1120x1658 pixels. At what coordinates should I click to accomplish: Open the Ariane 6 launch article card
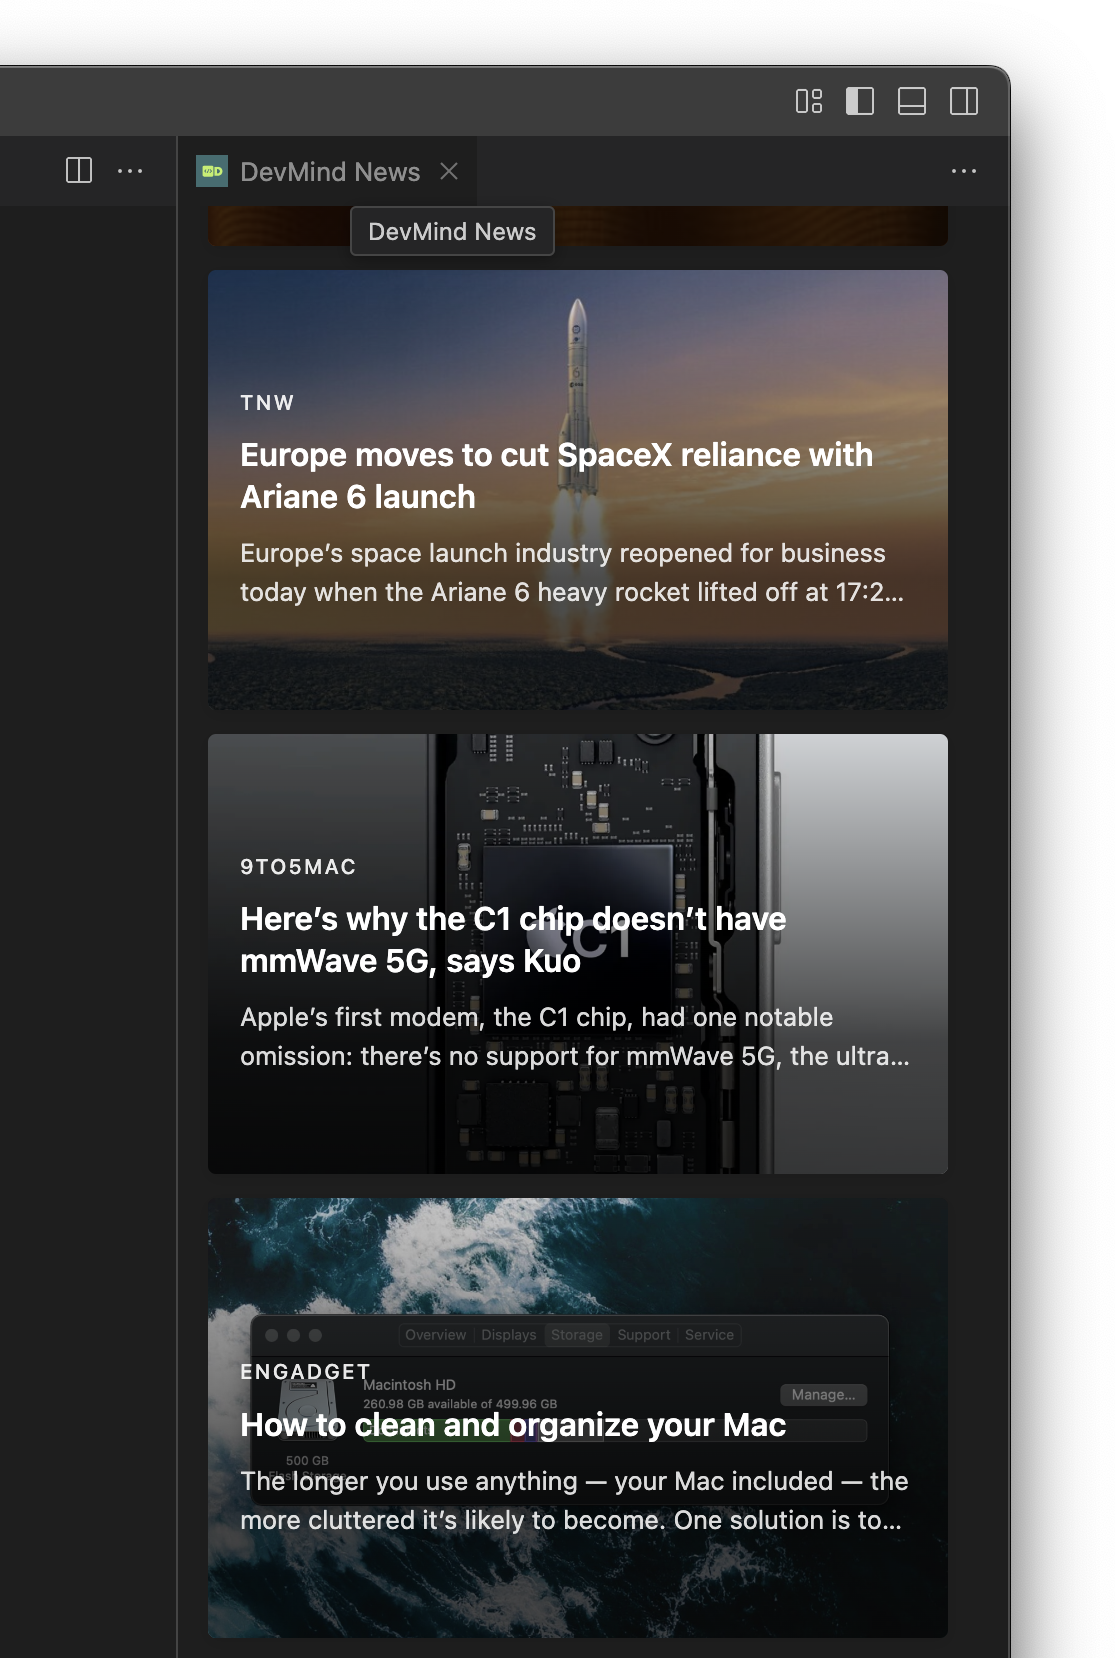[x=578, y=490]
